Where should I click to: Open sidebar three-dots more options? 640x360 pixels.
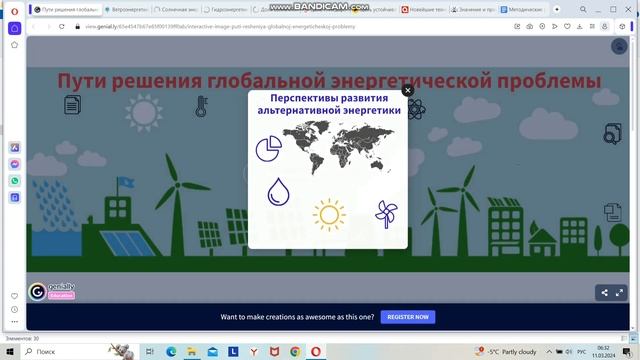pyautogui.click(x=15, y=322)
